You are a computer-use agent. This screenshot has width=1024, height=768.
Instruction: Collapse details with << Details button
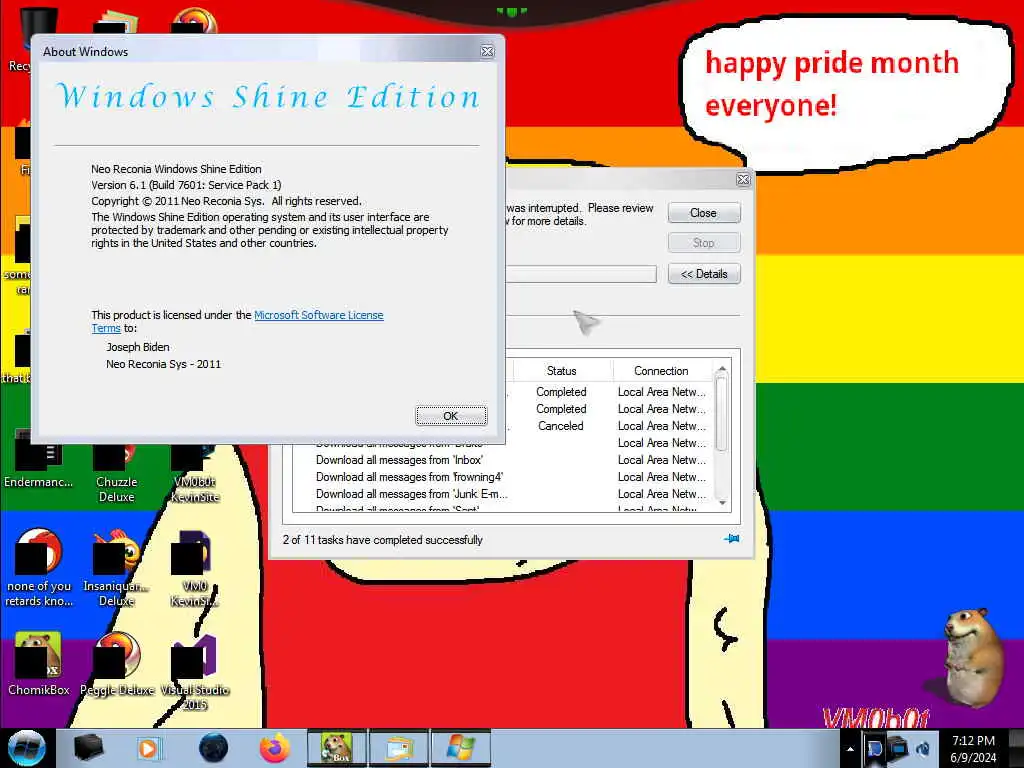703,274
